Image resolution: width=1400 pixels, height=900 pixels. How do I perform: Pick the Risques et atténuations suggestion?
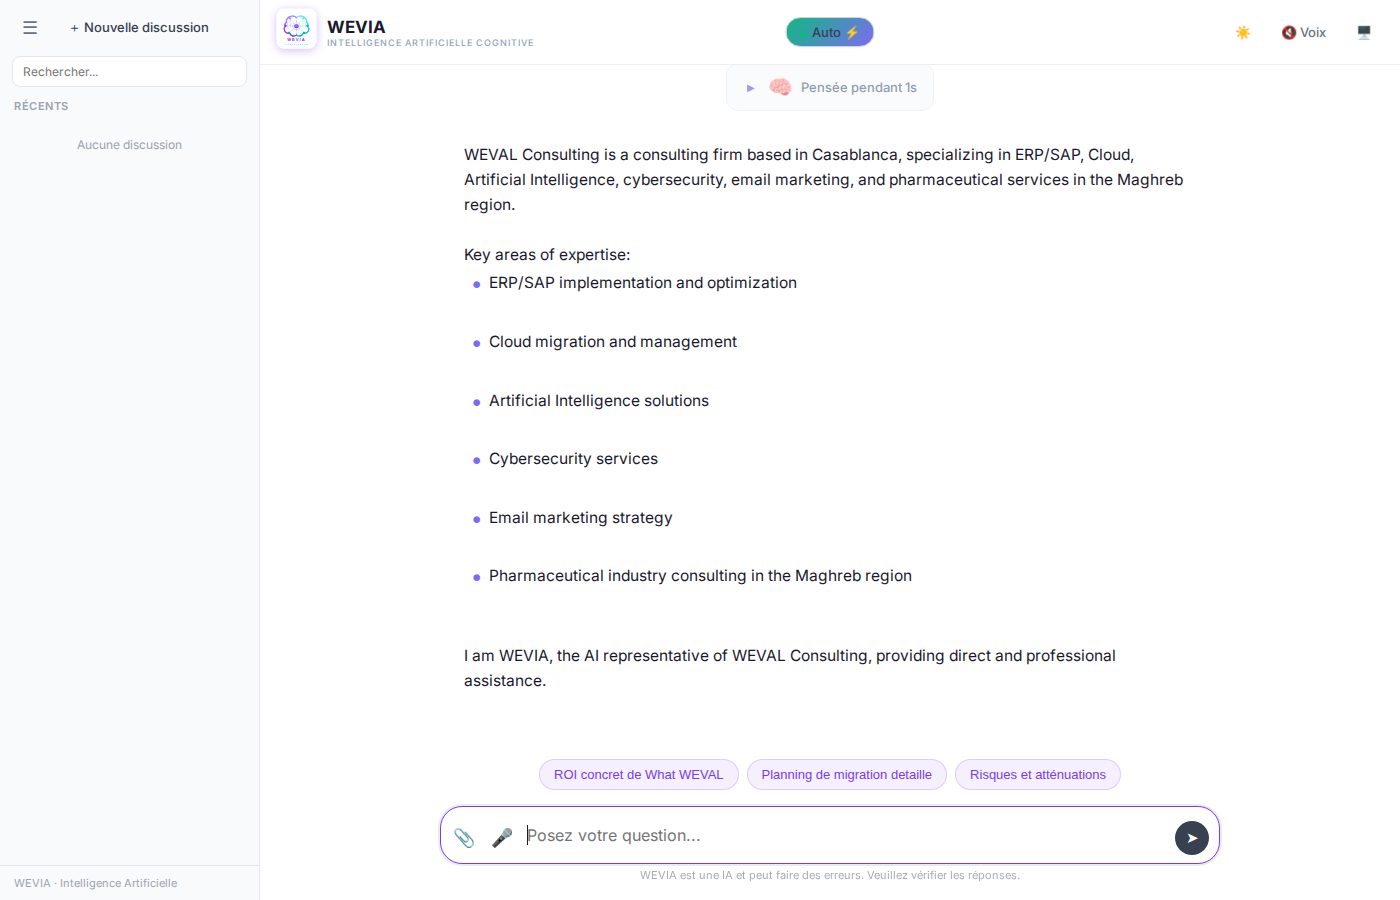click(x=1037, y=775)
